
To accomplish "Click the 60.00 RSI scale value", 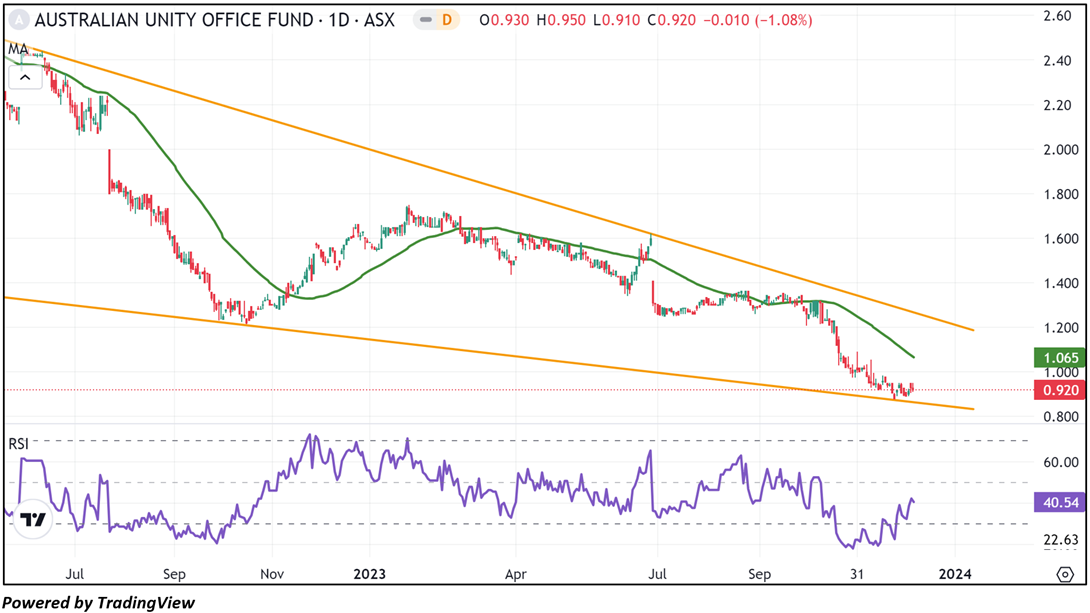I will click(1061, 462).
